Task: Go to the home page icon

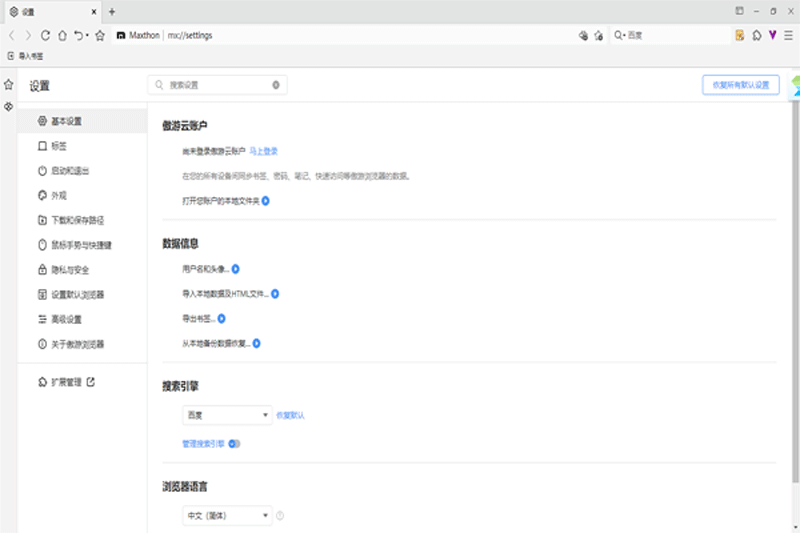Action: pyautogui.click(x=62, y=35)
